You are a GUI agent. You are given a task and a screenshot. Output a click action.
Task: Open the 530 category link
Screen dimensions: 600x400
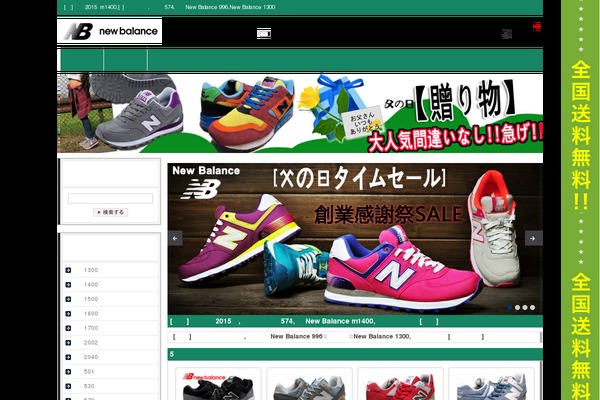pyautogui.click(x=89, y=386)
